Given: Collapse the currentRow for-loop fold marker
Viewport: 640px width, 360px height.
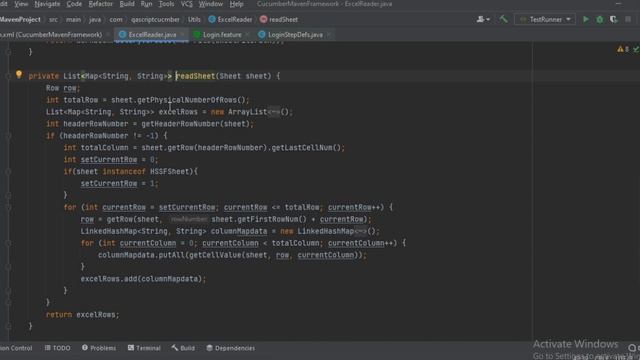Looking at the screenshot, I should point(8,207).
